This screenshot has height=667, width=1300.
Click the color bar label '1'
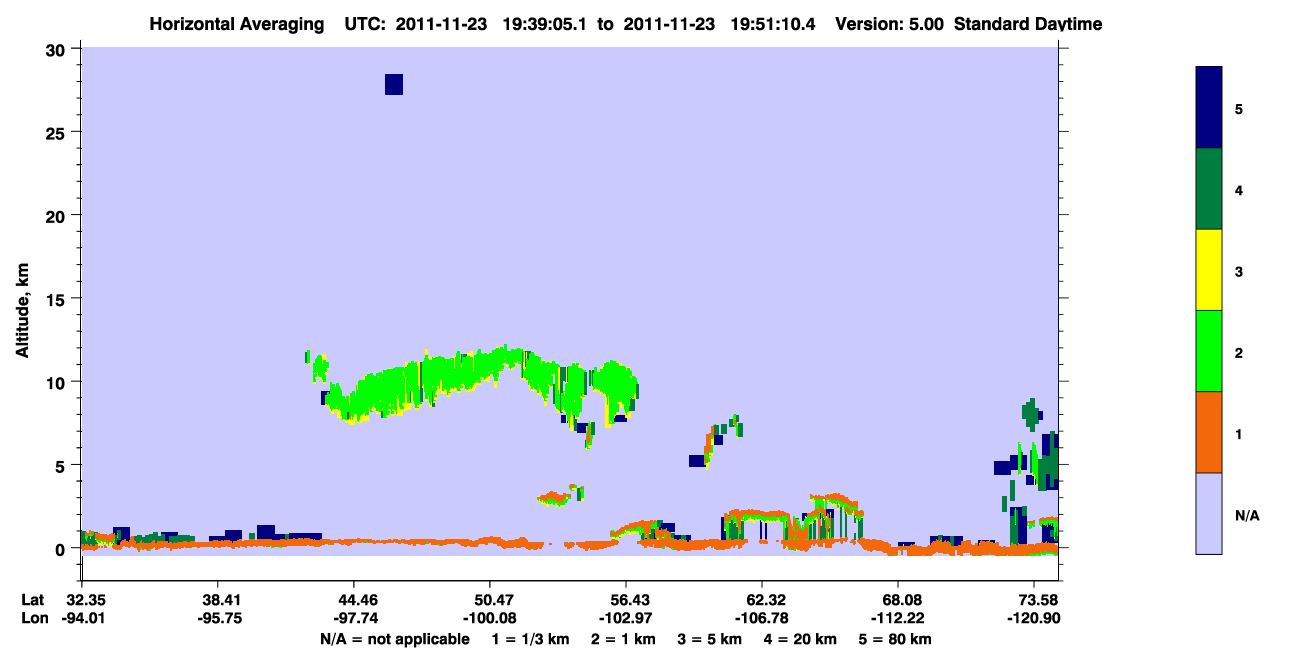pyautogui.click(x=1239, y=434)
